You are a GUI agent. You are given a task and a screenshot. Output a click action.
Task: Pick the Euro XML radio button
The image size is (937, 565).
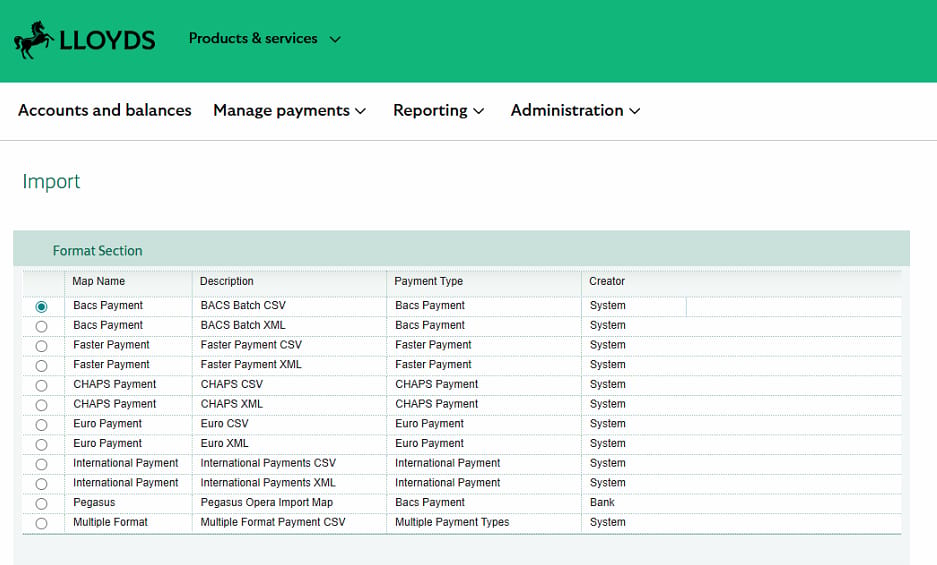click(x=41, y=445)
